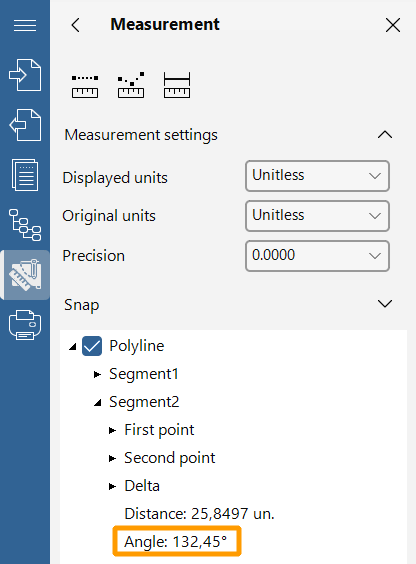This screenshot has width=416, height=564.
Task: Close the Measurement panel
Action: (x=393, y=25)
